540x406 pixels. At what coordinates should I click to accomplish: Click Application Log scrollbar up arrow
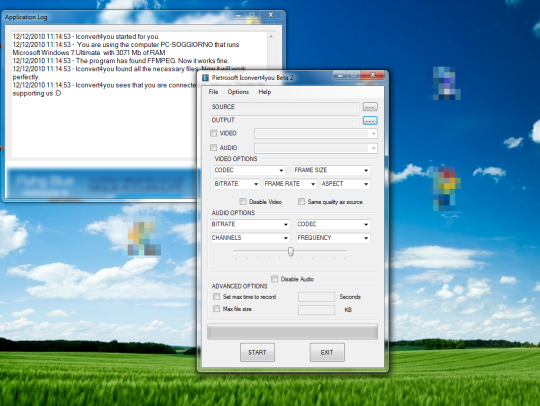coord(271,37)
